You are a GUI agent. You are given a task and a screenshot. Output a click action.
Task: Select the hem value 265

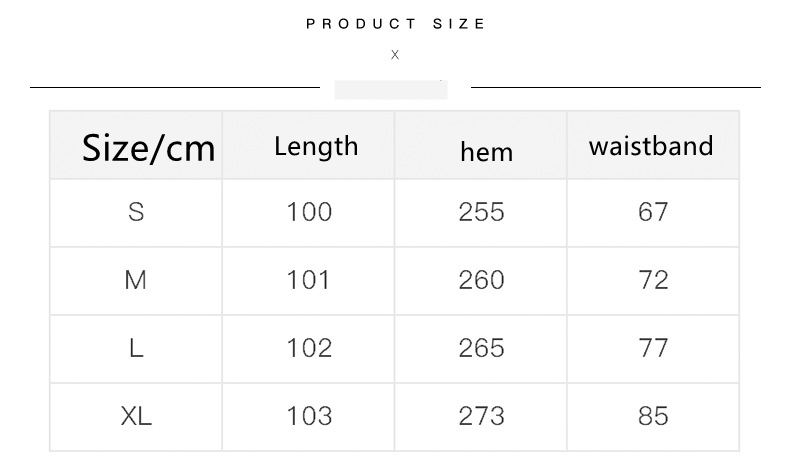481,348
